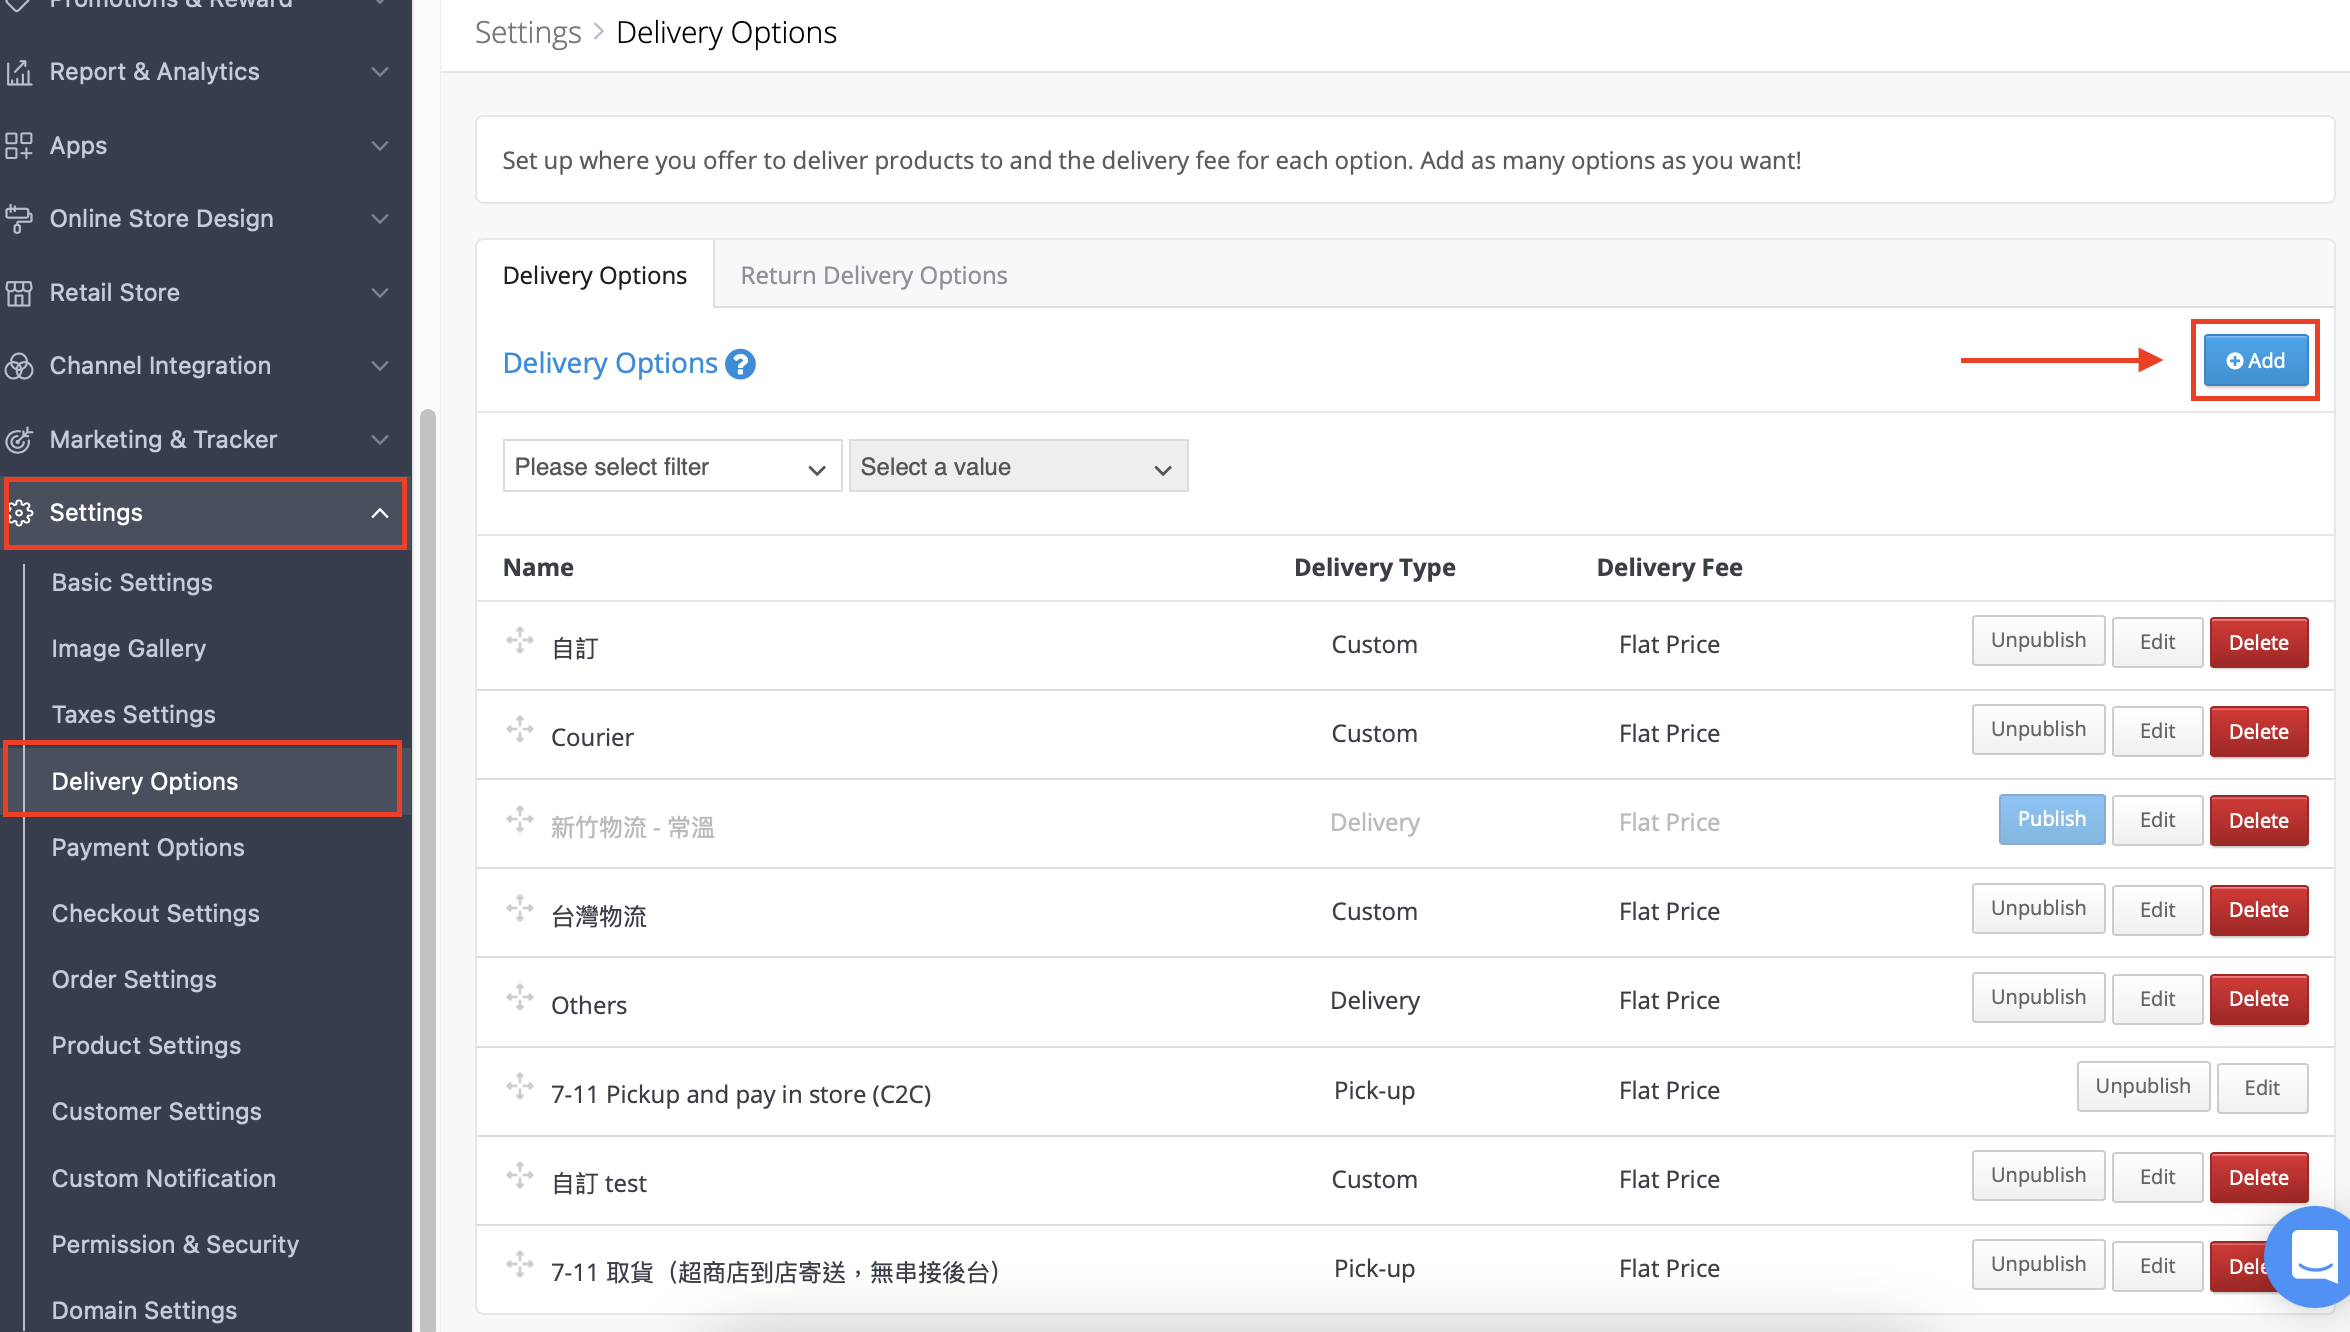Click the drag handle for 7-11 取貨 row
The image size is (2350, 1332).
[x=520, y=1265]
